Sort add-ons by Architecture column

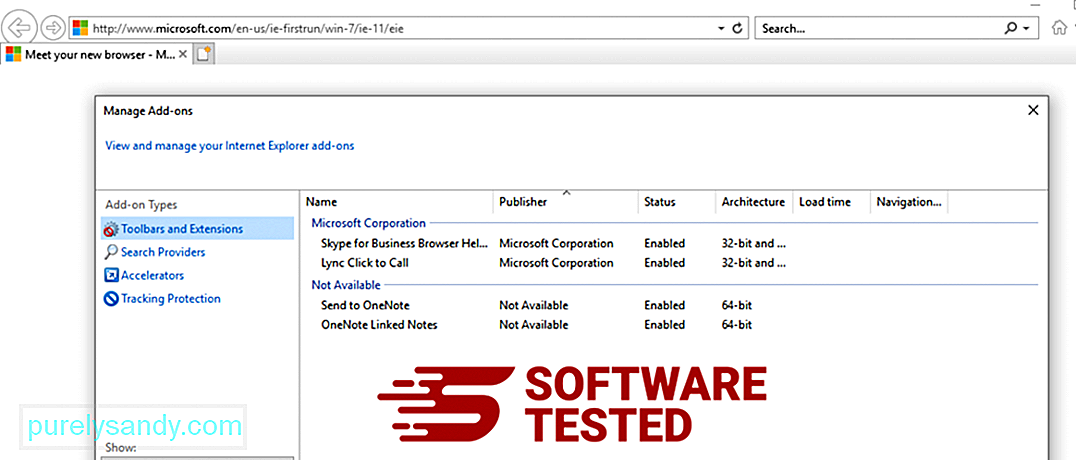tap(753, 202)
